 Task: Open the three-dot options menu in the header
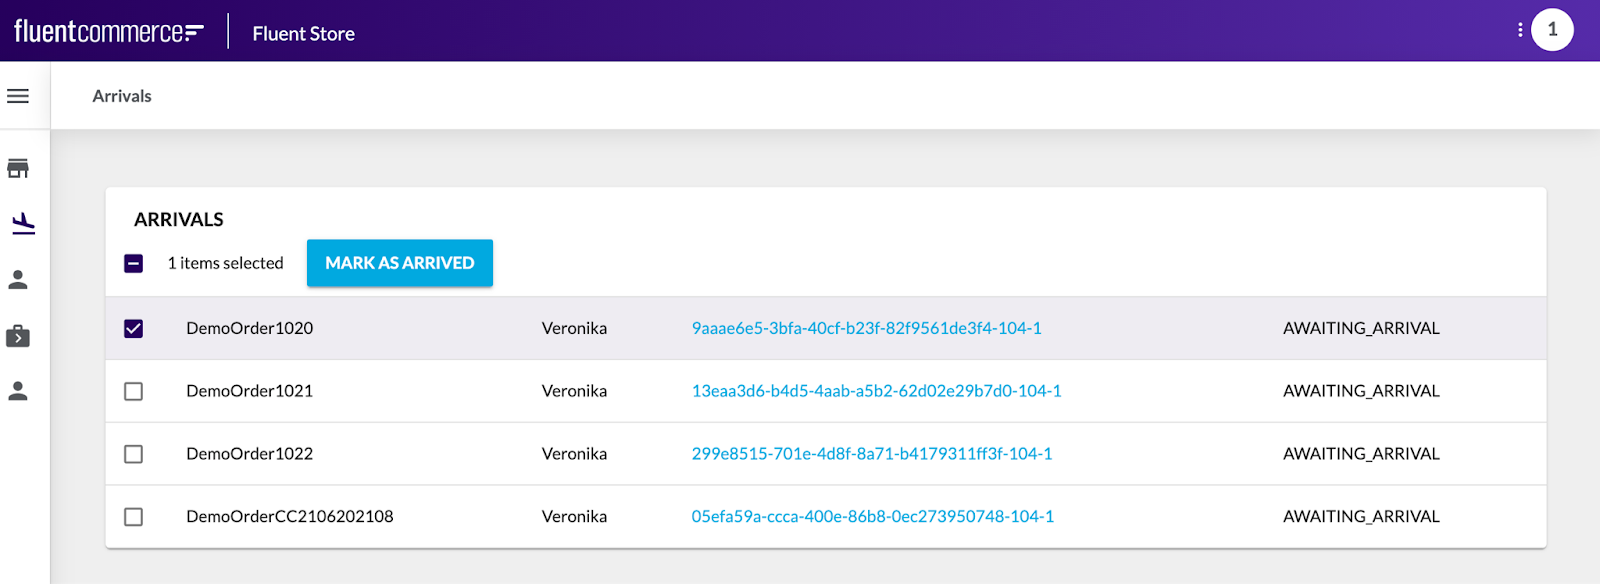1520,30
